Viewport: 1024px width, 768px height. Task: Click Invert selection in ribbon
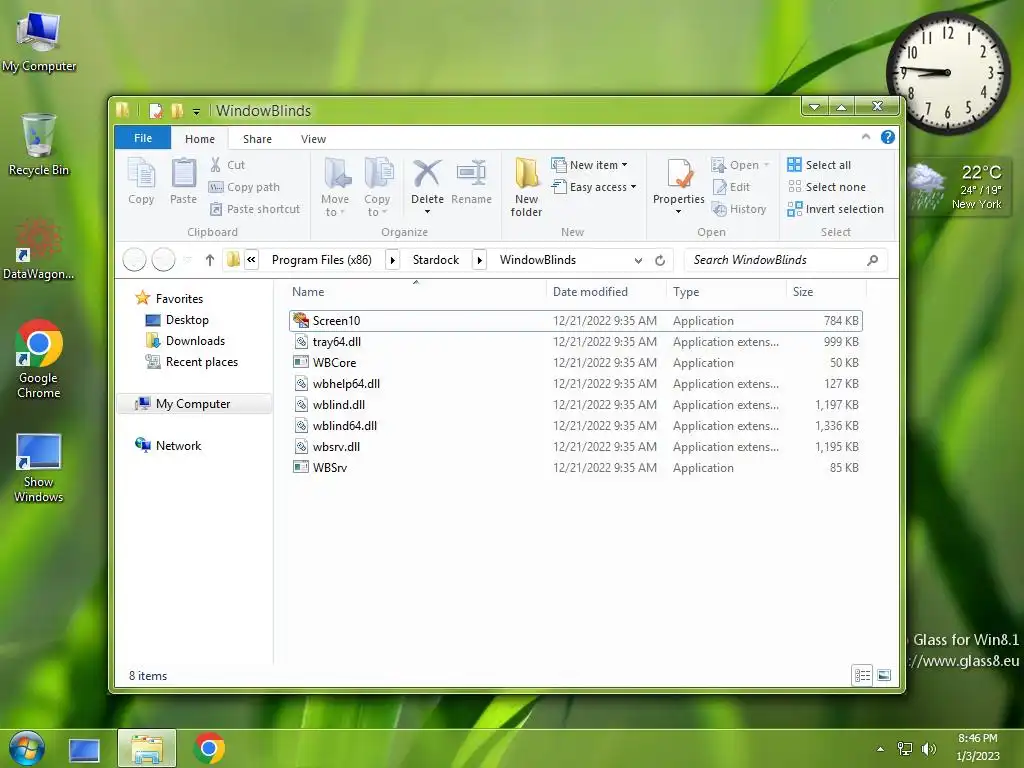click(x=835, y=209)
